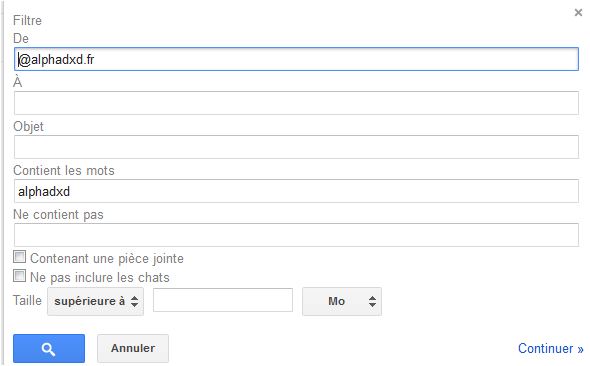Image resolution: width=590 pixels, height=366 pixels.
Task: Click the size value box beside Taille
Action: coord(223,300)
